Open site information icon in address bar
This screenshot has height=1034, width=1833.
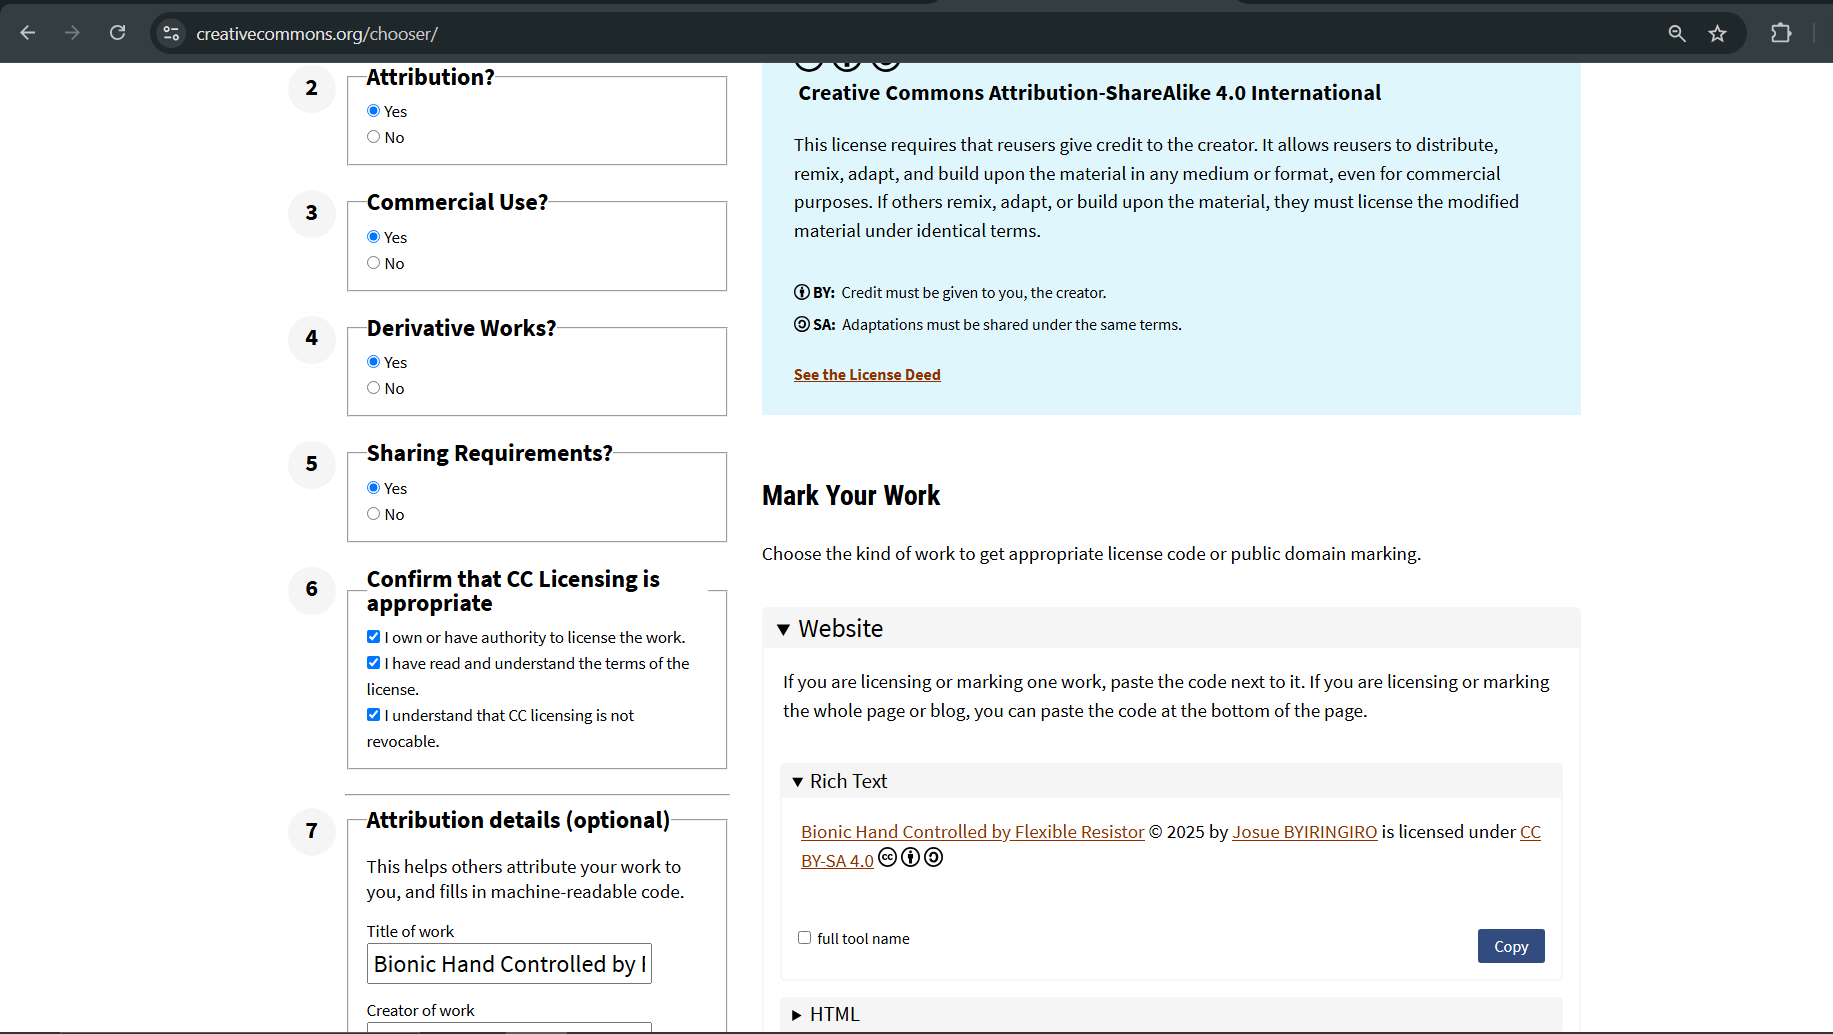[x=171, y=33]
